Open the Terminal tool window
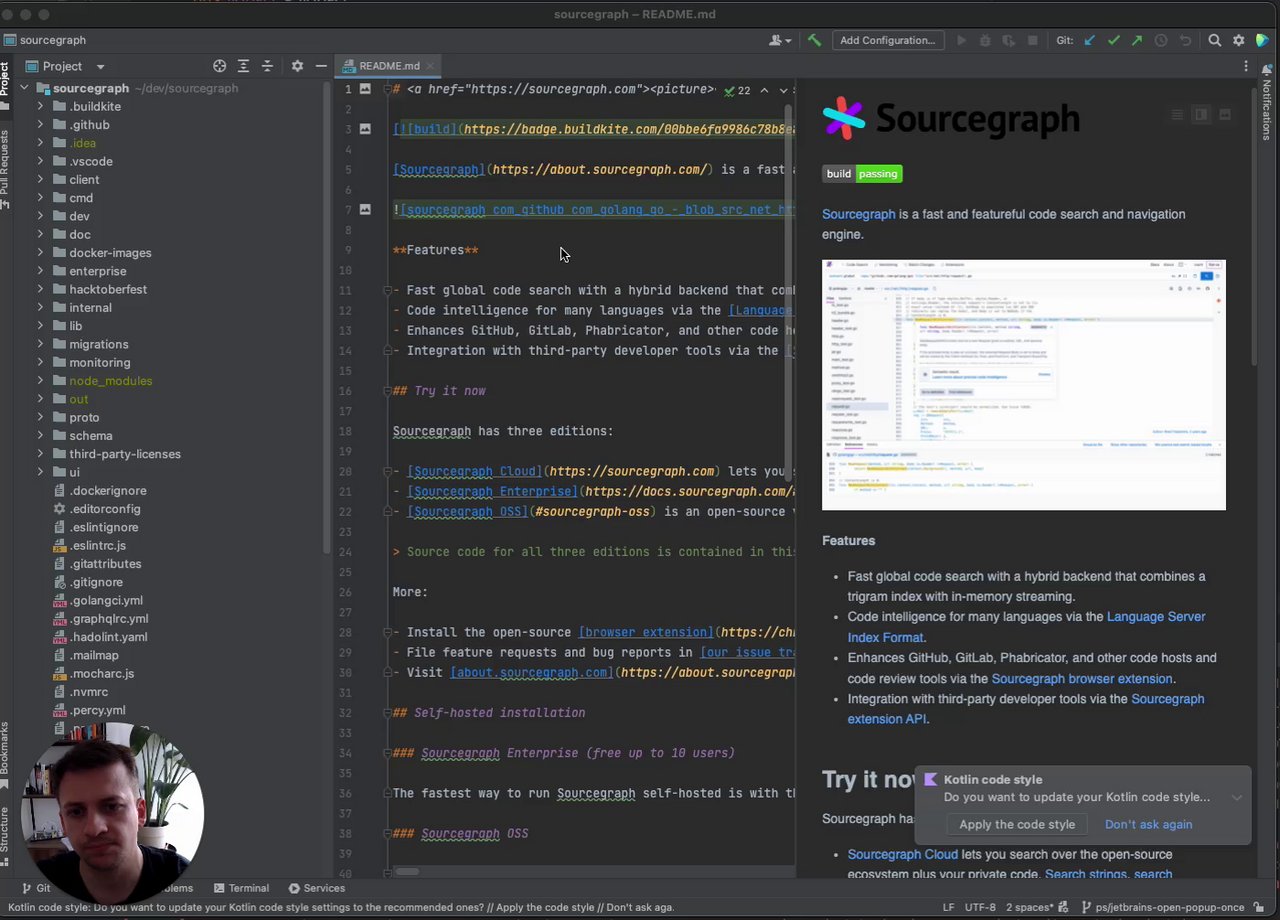The height and width of the screenshot is (920, 1280). pyautogui.click(x=240, y=888)
